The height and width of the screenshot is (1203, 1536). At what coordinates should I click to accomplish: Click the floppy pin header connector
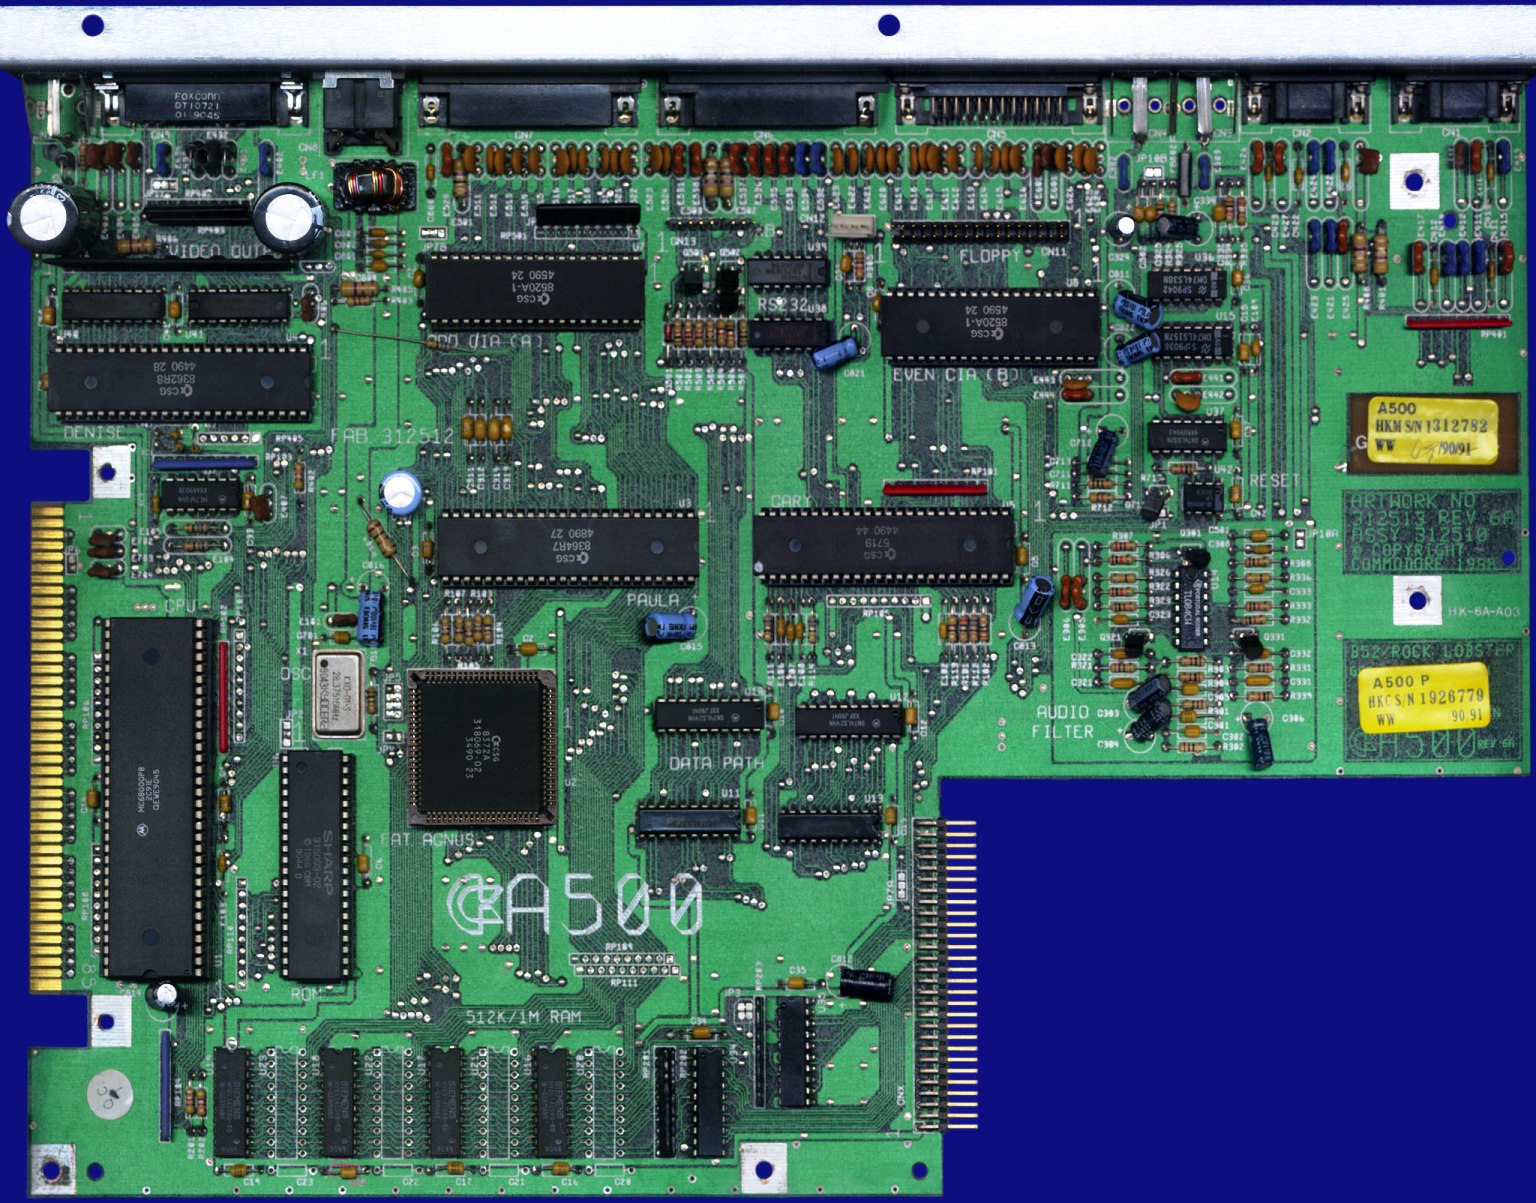point(979,232)
